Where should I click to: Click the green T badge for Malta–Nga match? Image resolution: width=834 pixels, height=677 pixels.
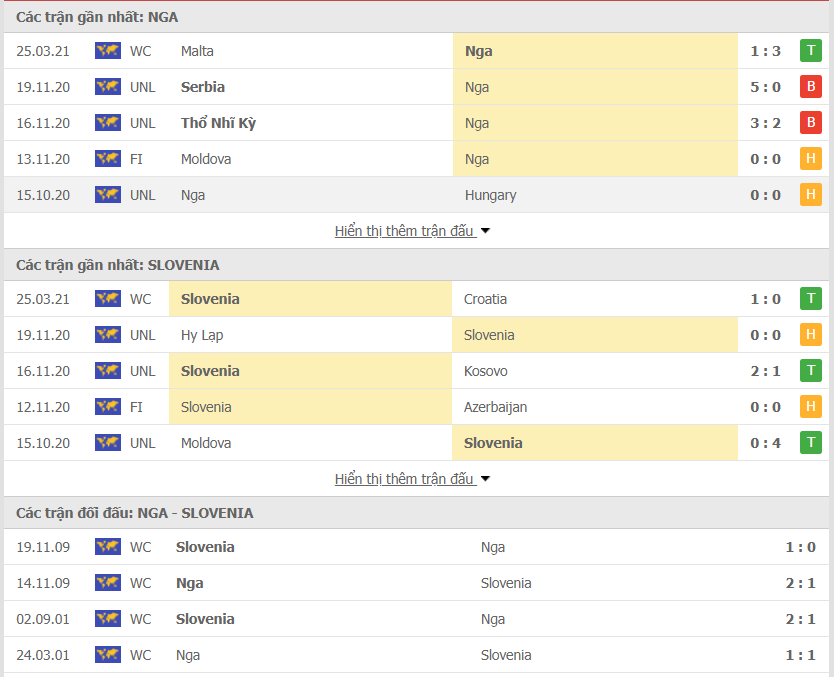pos(810,51)
